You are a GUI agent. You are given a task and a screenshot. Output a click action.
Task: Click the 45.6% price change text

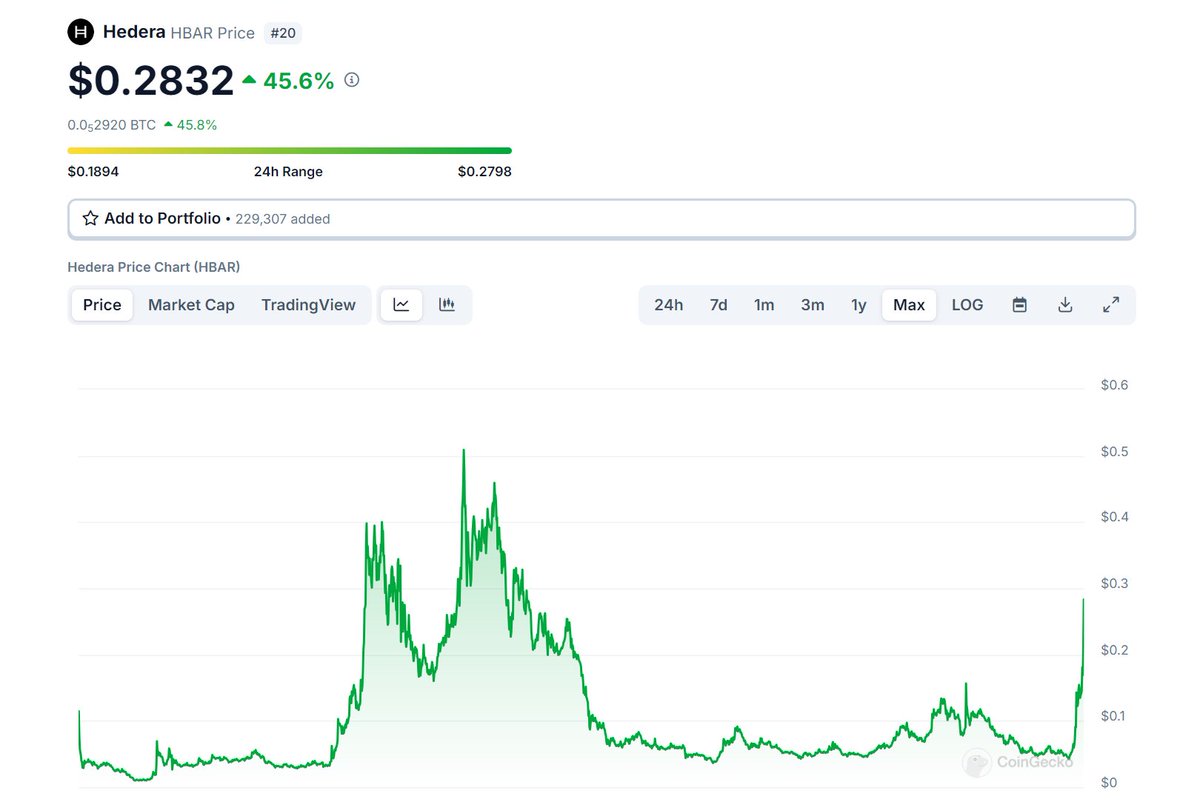pyautogui.click(x=298, y=81)
